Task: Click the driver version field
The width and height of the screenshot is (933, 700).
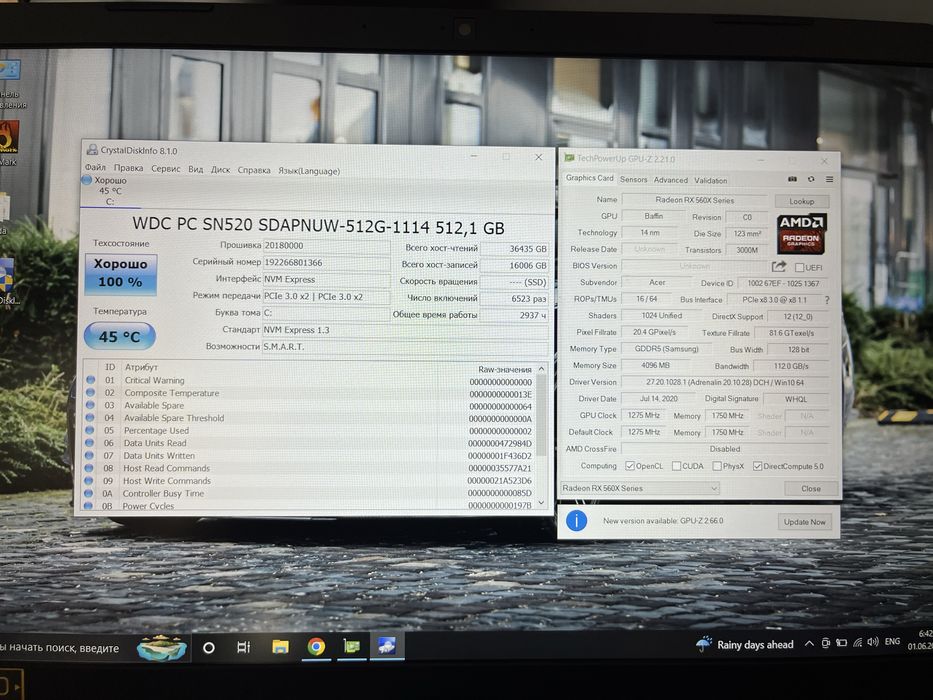Action: 725,382
